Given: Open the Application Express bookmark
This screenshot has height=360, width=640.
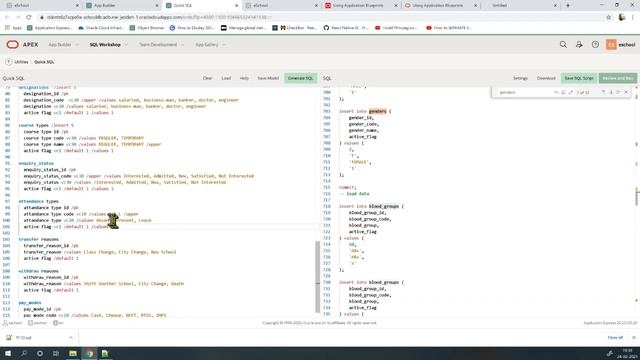Looking at the screenshot, I should click(x=49, y=28).
